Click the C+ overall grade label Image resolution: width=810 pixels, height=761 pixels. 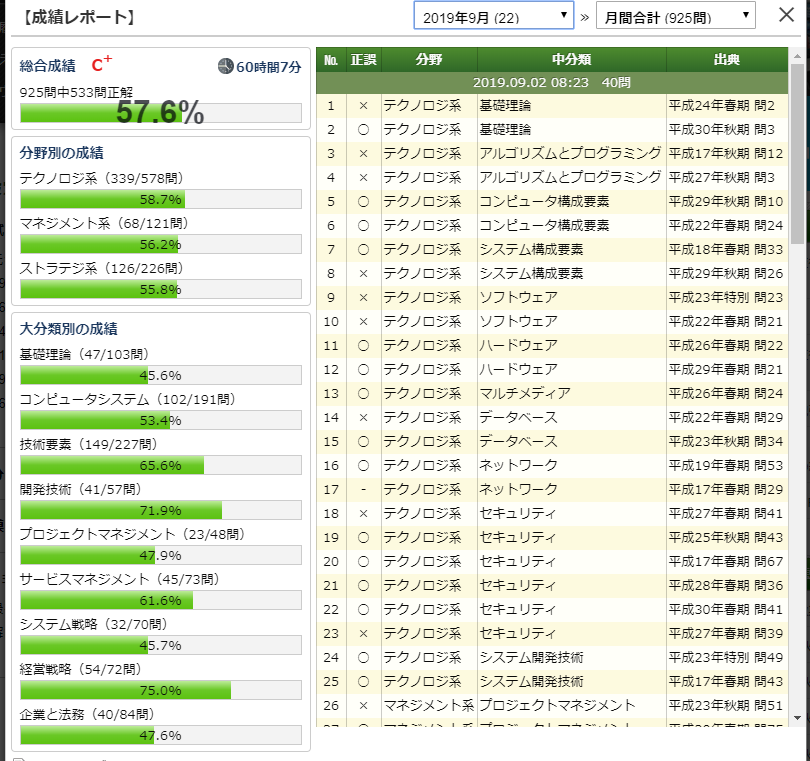click(x=101, y=65)
